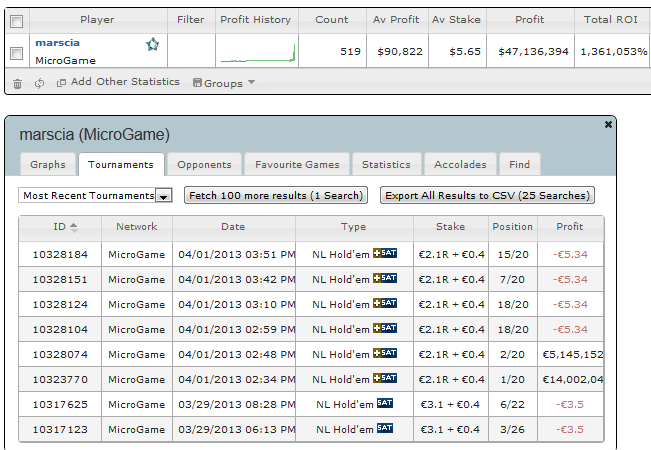This screenshot has width=651, height=450.
Task: Click the Date column header
Action: (x=233, y=227)
